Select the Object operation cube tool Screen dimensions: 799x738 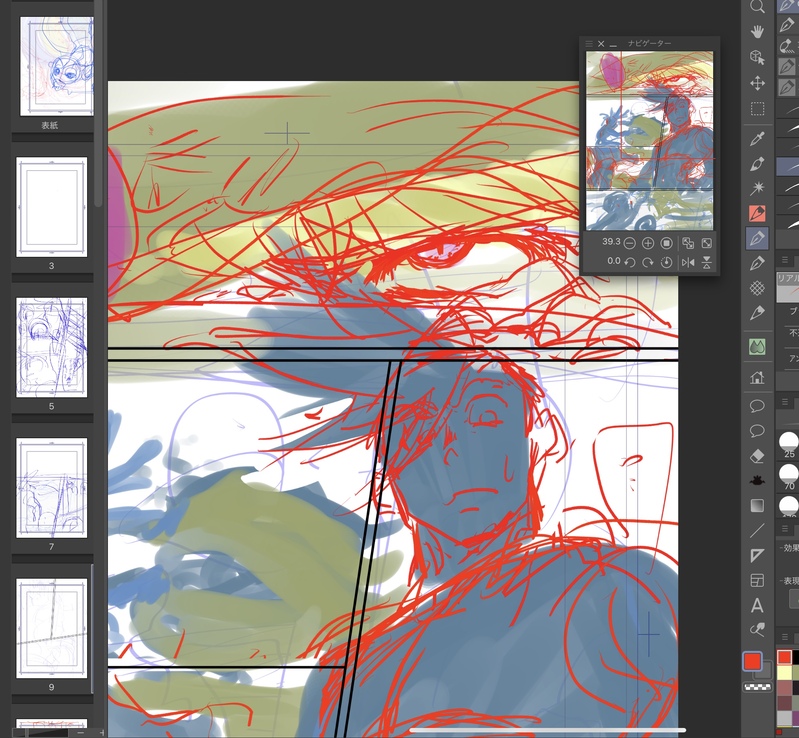click(757, 57)
